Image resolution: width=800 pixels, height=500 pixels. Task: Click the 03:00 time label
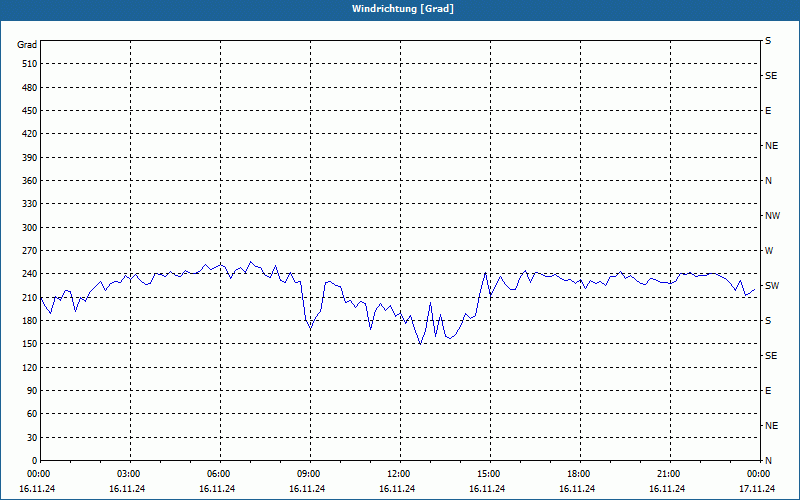click(129, 474)
